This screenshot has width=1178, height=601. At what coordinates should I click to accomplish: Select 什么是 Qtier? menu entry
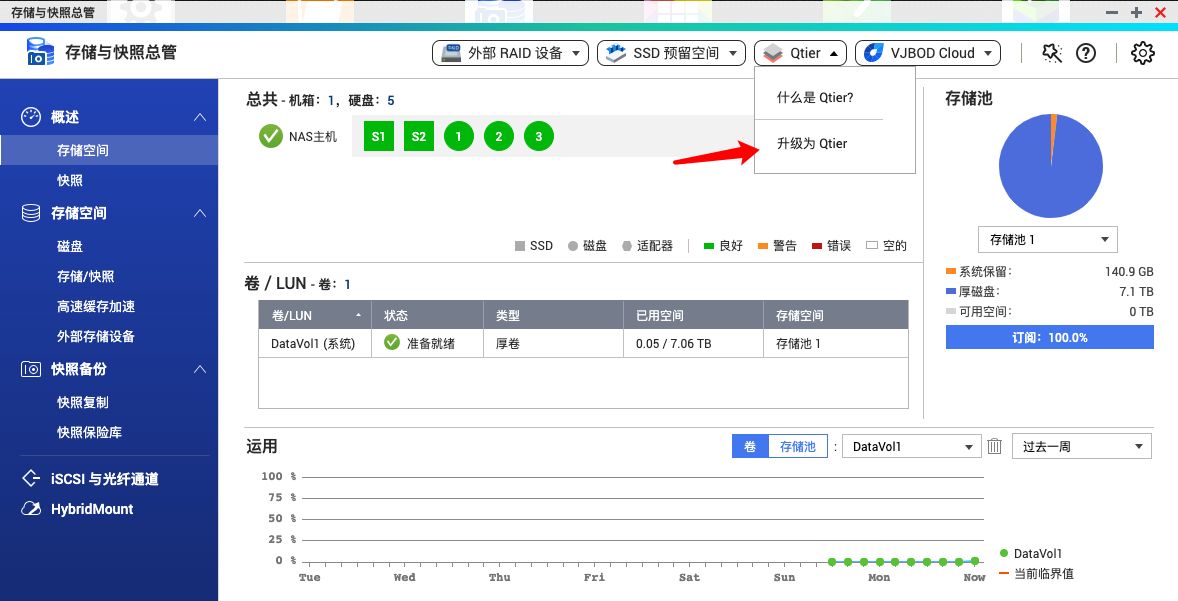point(815,98)
